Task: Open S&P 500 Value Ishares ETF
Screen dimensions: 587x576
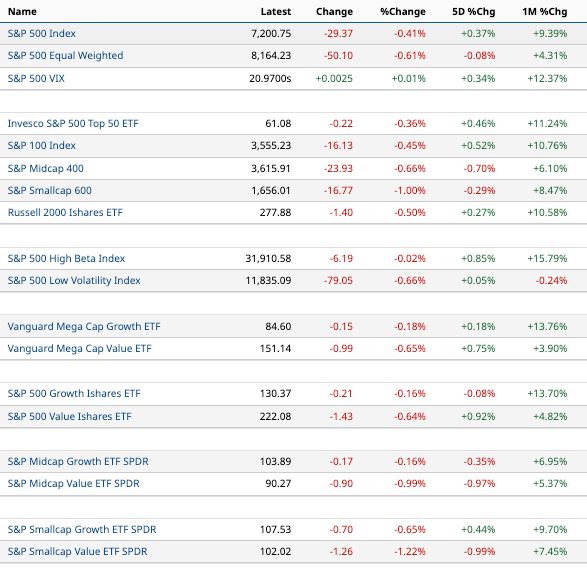Action: click(70, 416)
